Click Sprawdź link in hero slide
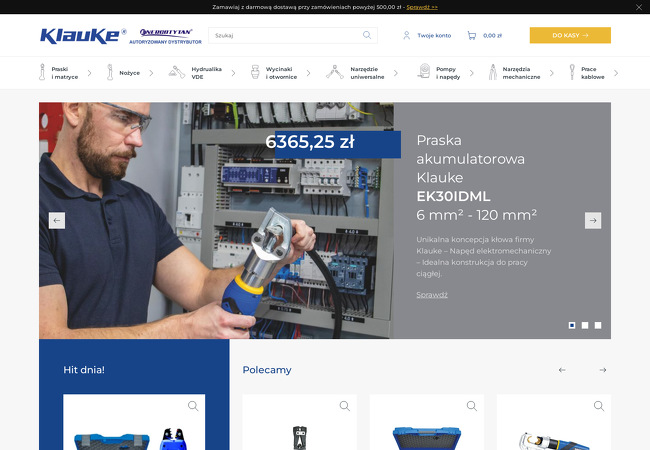650x450 pixels. tap(432, 295)
